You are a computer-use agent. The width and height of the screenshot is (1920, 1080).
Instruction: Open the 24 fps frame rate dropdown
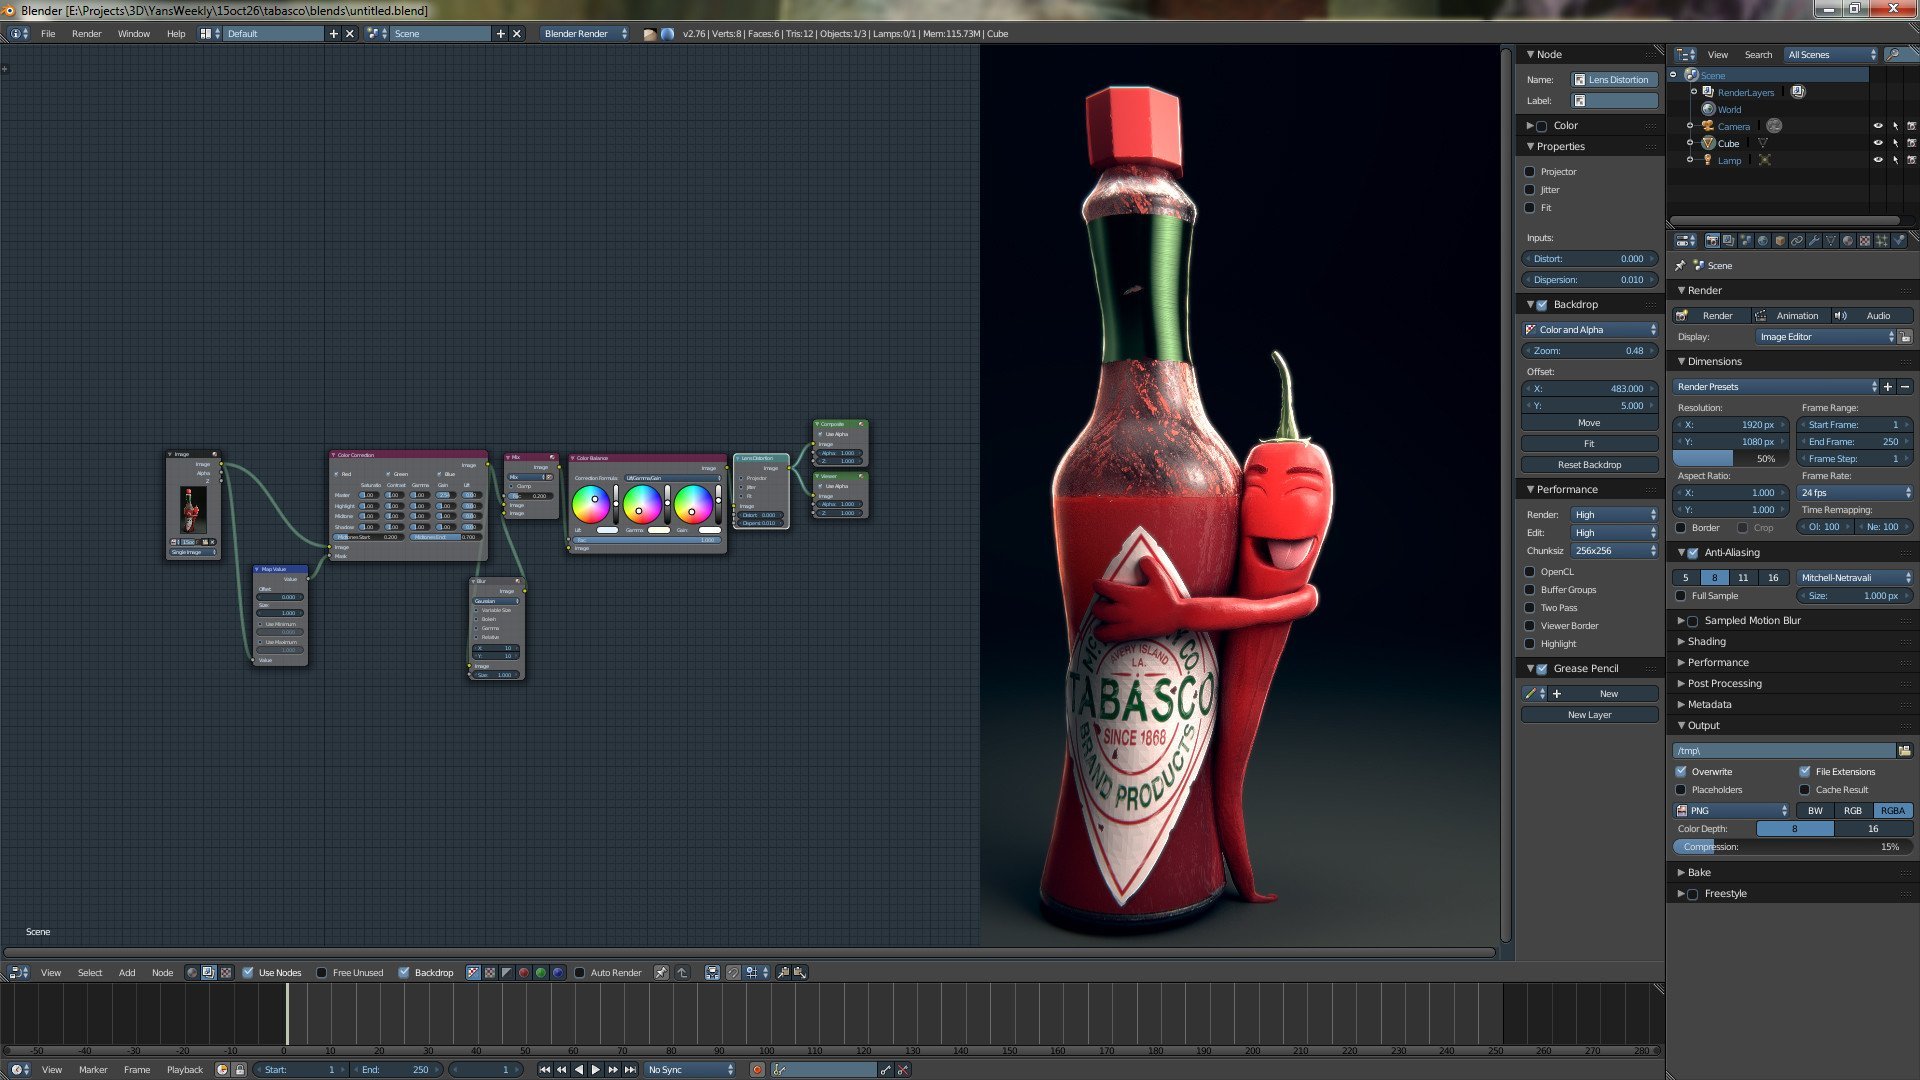(1855, 493)
